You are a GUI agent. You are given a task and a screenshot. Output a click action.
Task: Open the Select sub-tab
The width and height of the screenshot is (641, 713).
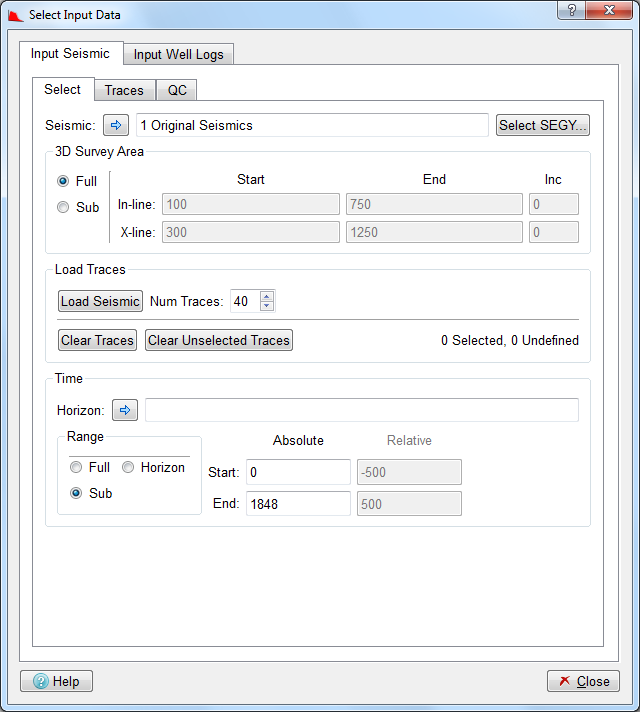tap(63, 90)
